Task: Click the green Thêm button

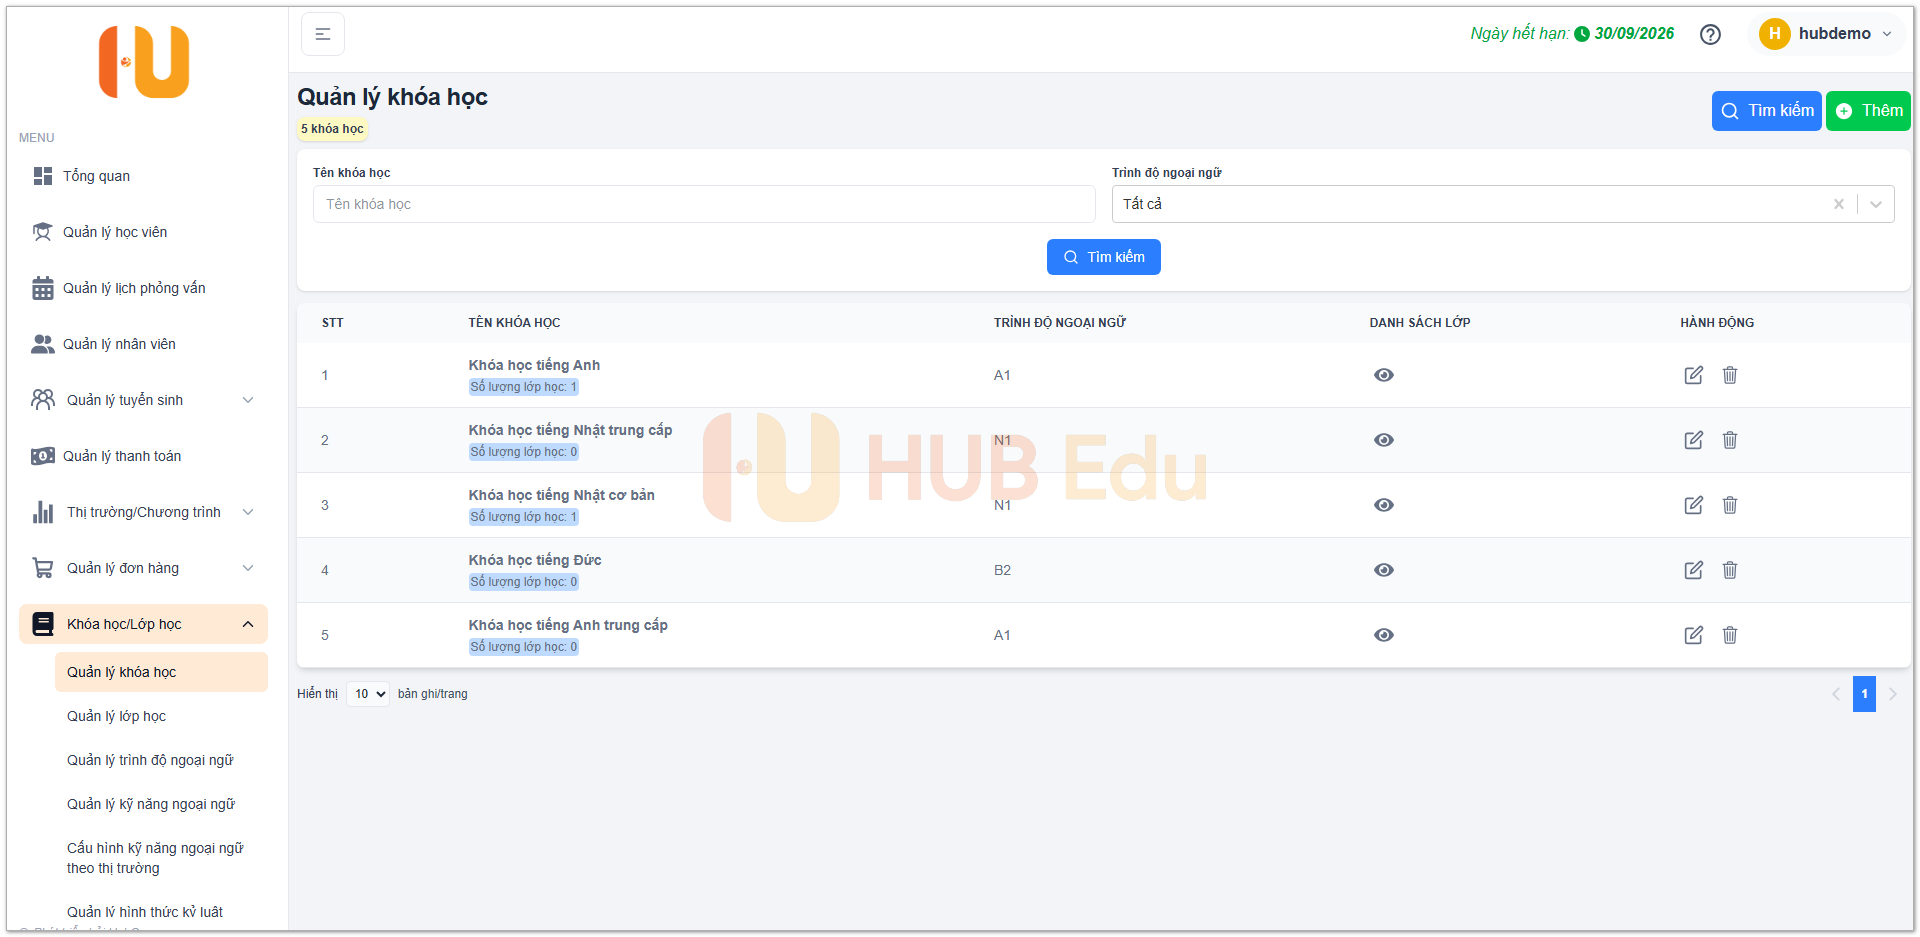Action: coord(1867,111)
